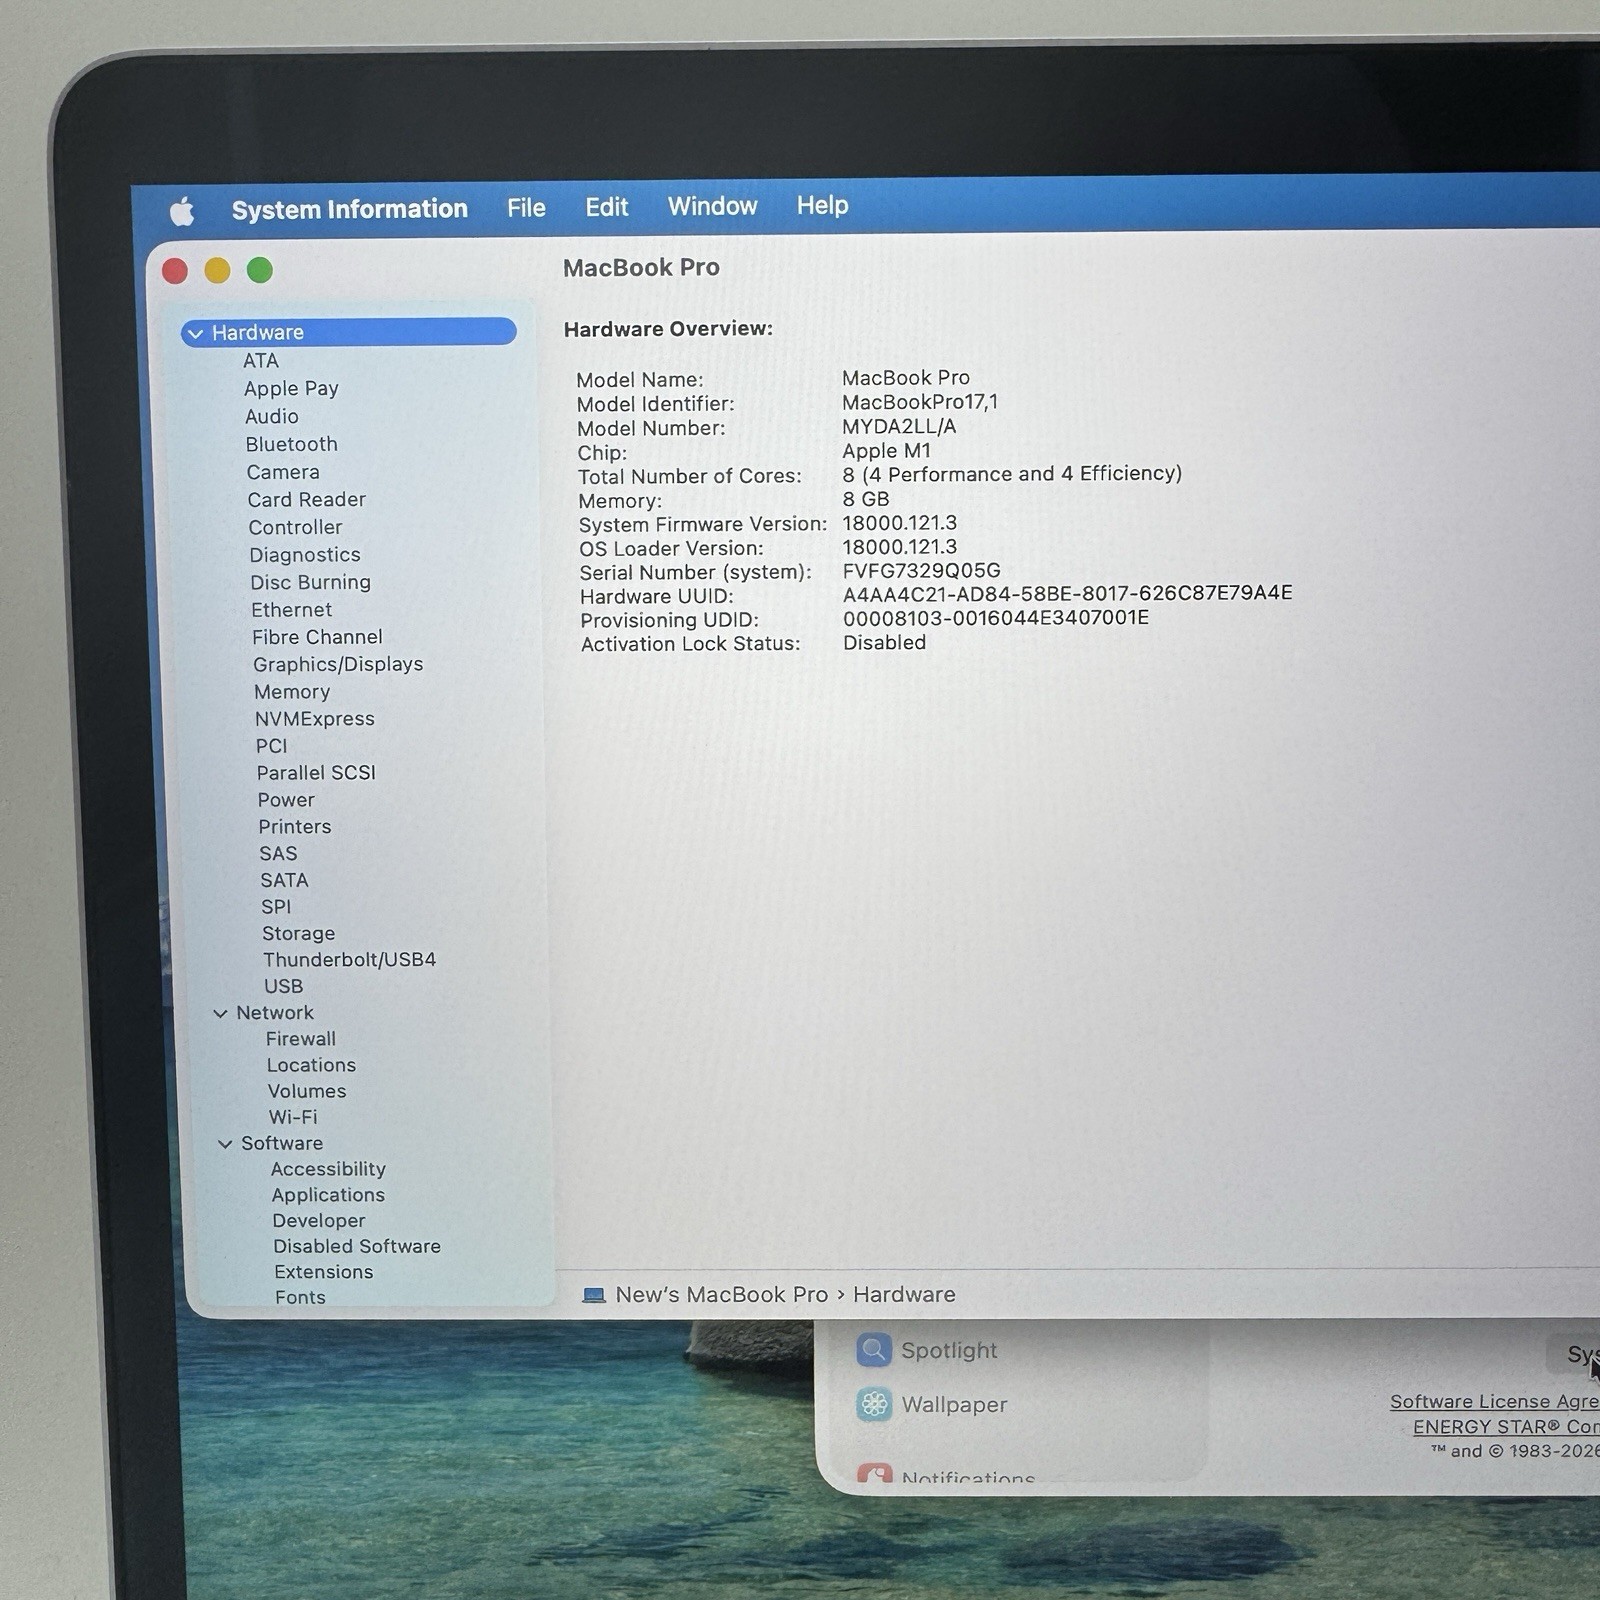This screenshot has width=1600, height=1600.
Task: Select Printers in the sidebar
Action: tap(295, 827)
